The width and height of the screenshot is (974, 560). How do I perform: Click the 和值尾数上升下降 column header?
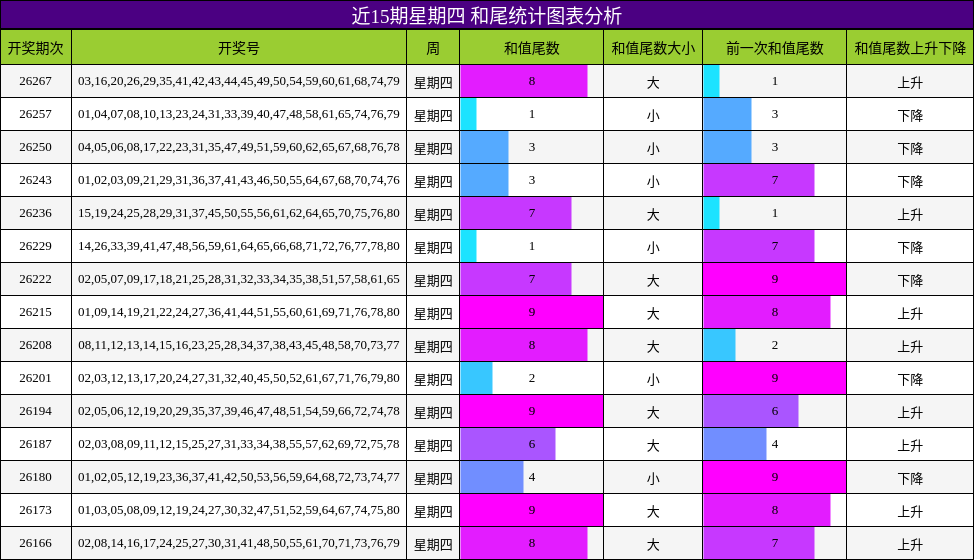point(910,48)
